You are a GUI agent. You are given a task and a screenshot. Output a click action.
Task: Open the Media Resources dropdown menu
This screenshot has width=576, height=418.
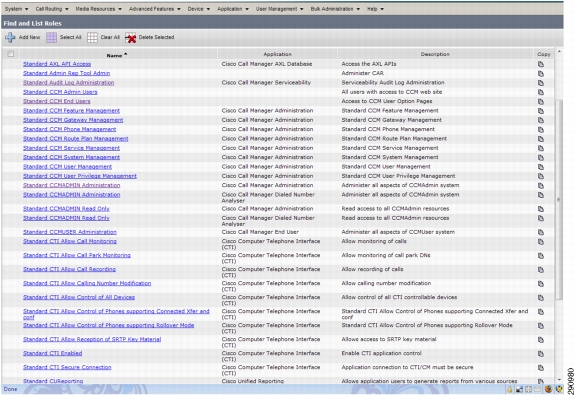(98, 9)
